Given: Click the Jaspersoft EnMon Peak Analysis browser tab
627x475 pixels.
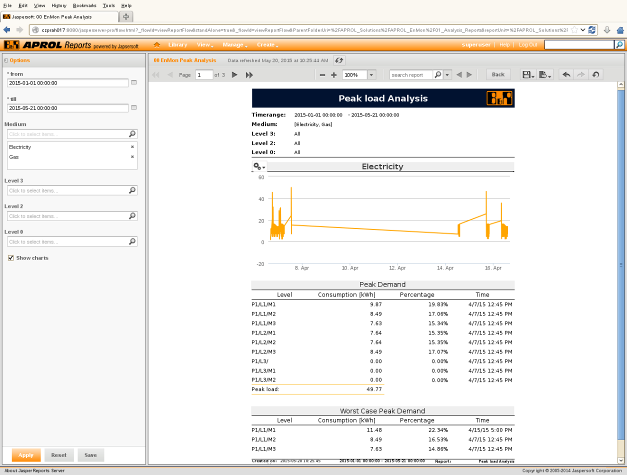Looking at the screenshot, I should click(x=60, y=17).
